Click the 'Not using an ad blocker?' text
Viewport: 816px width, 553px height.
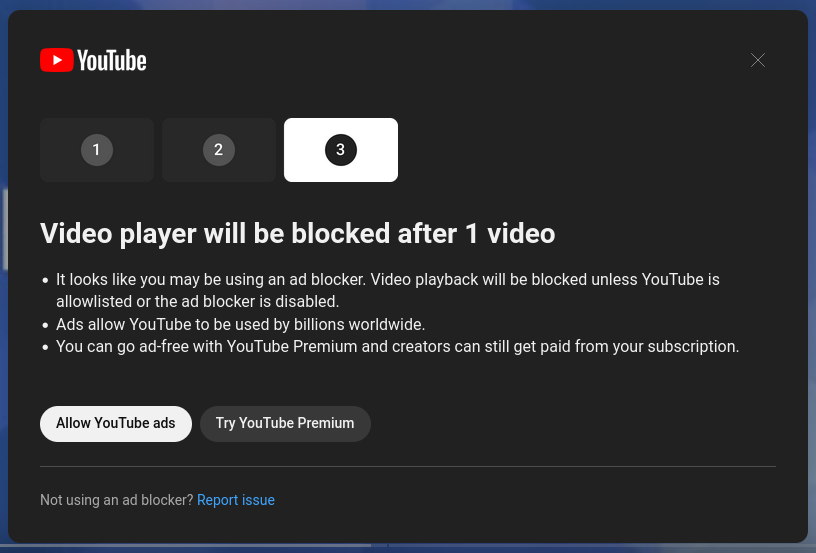[116, 500]
